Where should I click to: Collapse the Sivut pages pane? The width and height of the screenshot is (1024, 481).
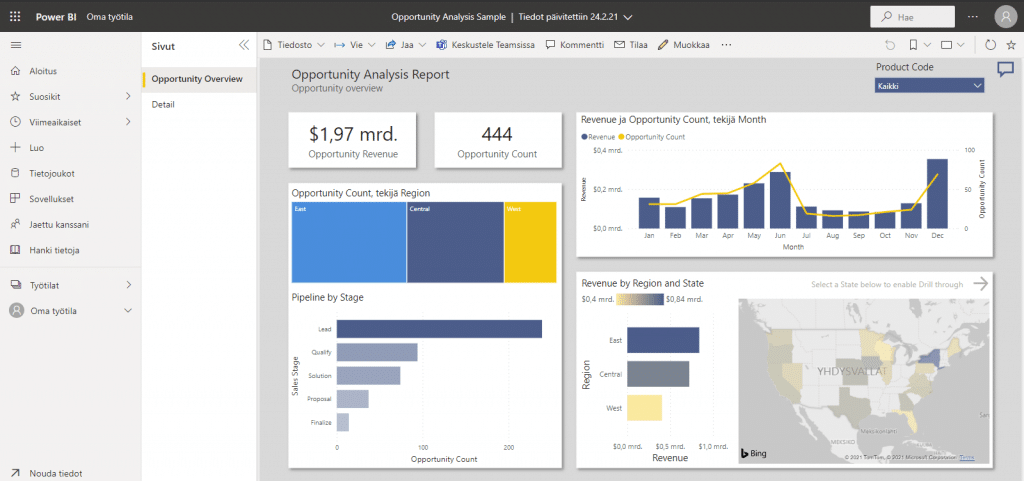point(244,45)
